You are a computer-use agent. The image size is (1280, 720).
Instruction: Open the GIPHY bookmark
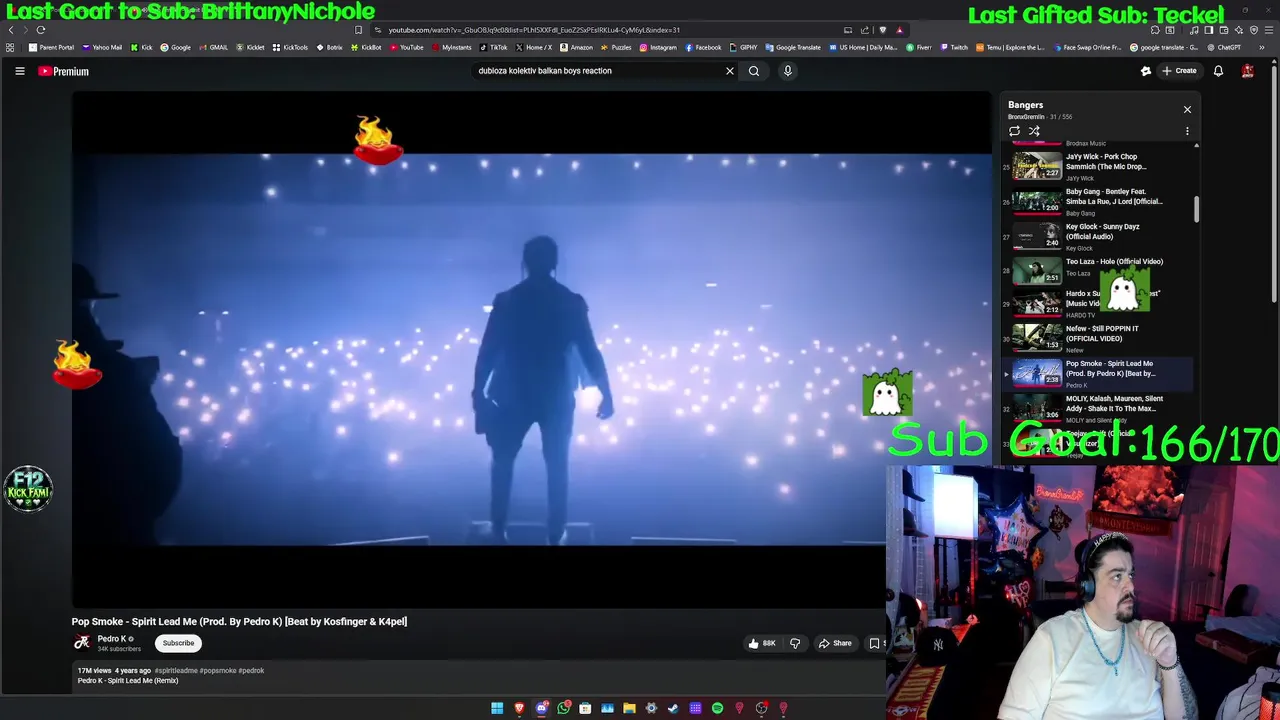[743, 47]
